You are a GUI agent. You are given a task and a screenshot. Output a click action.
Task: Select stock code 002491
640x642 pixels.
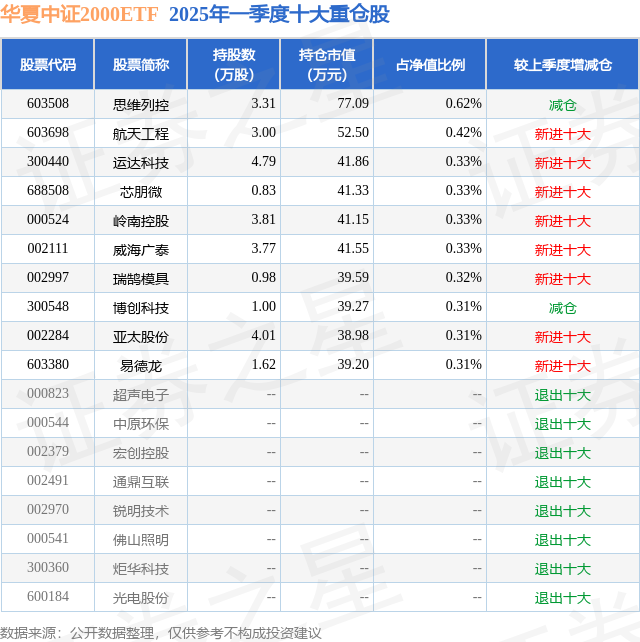pos(48,481)
